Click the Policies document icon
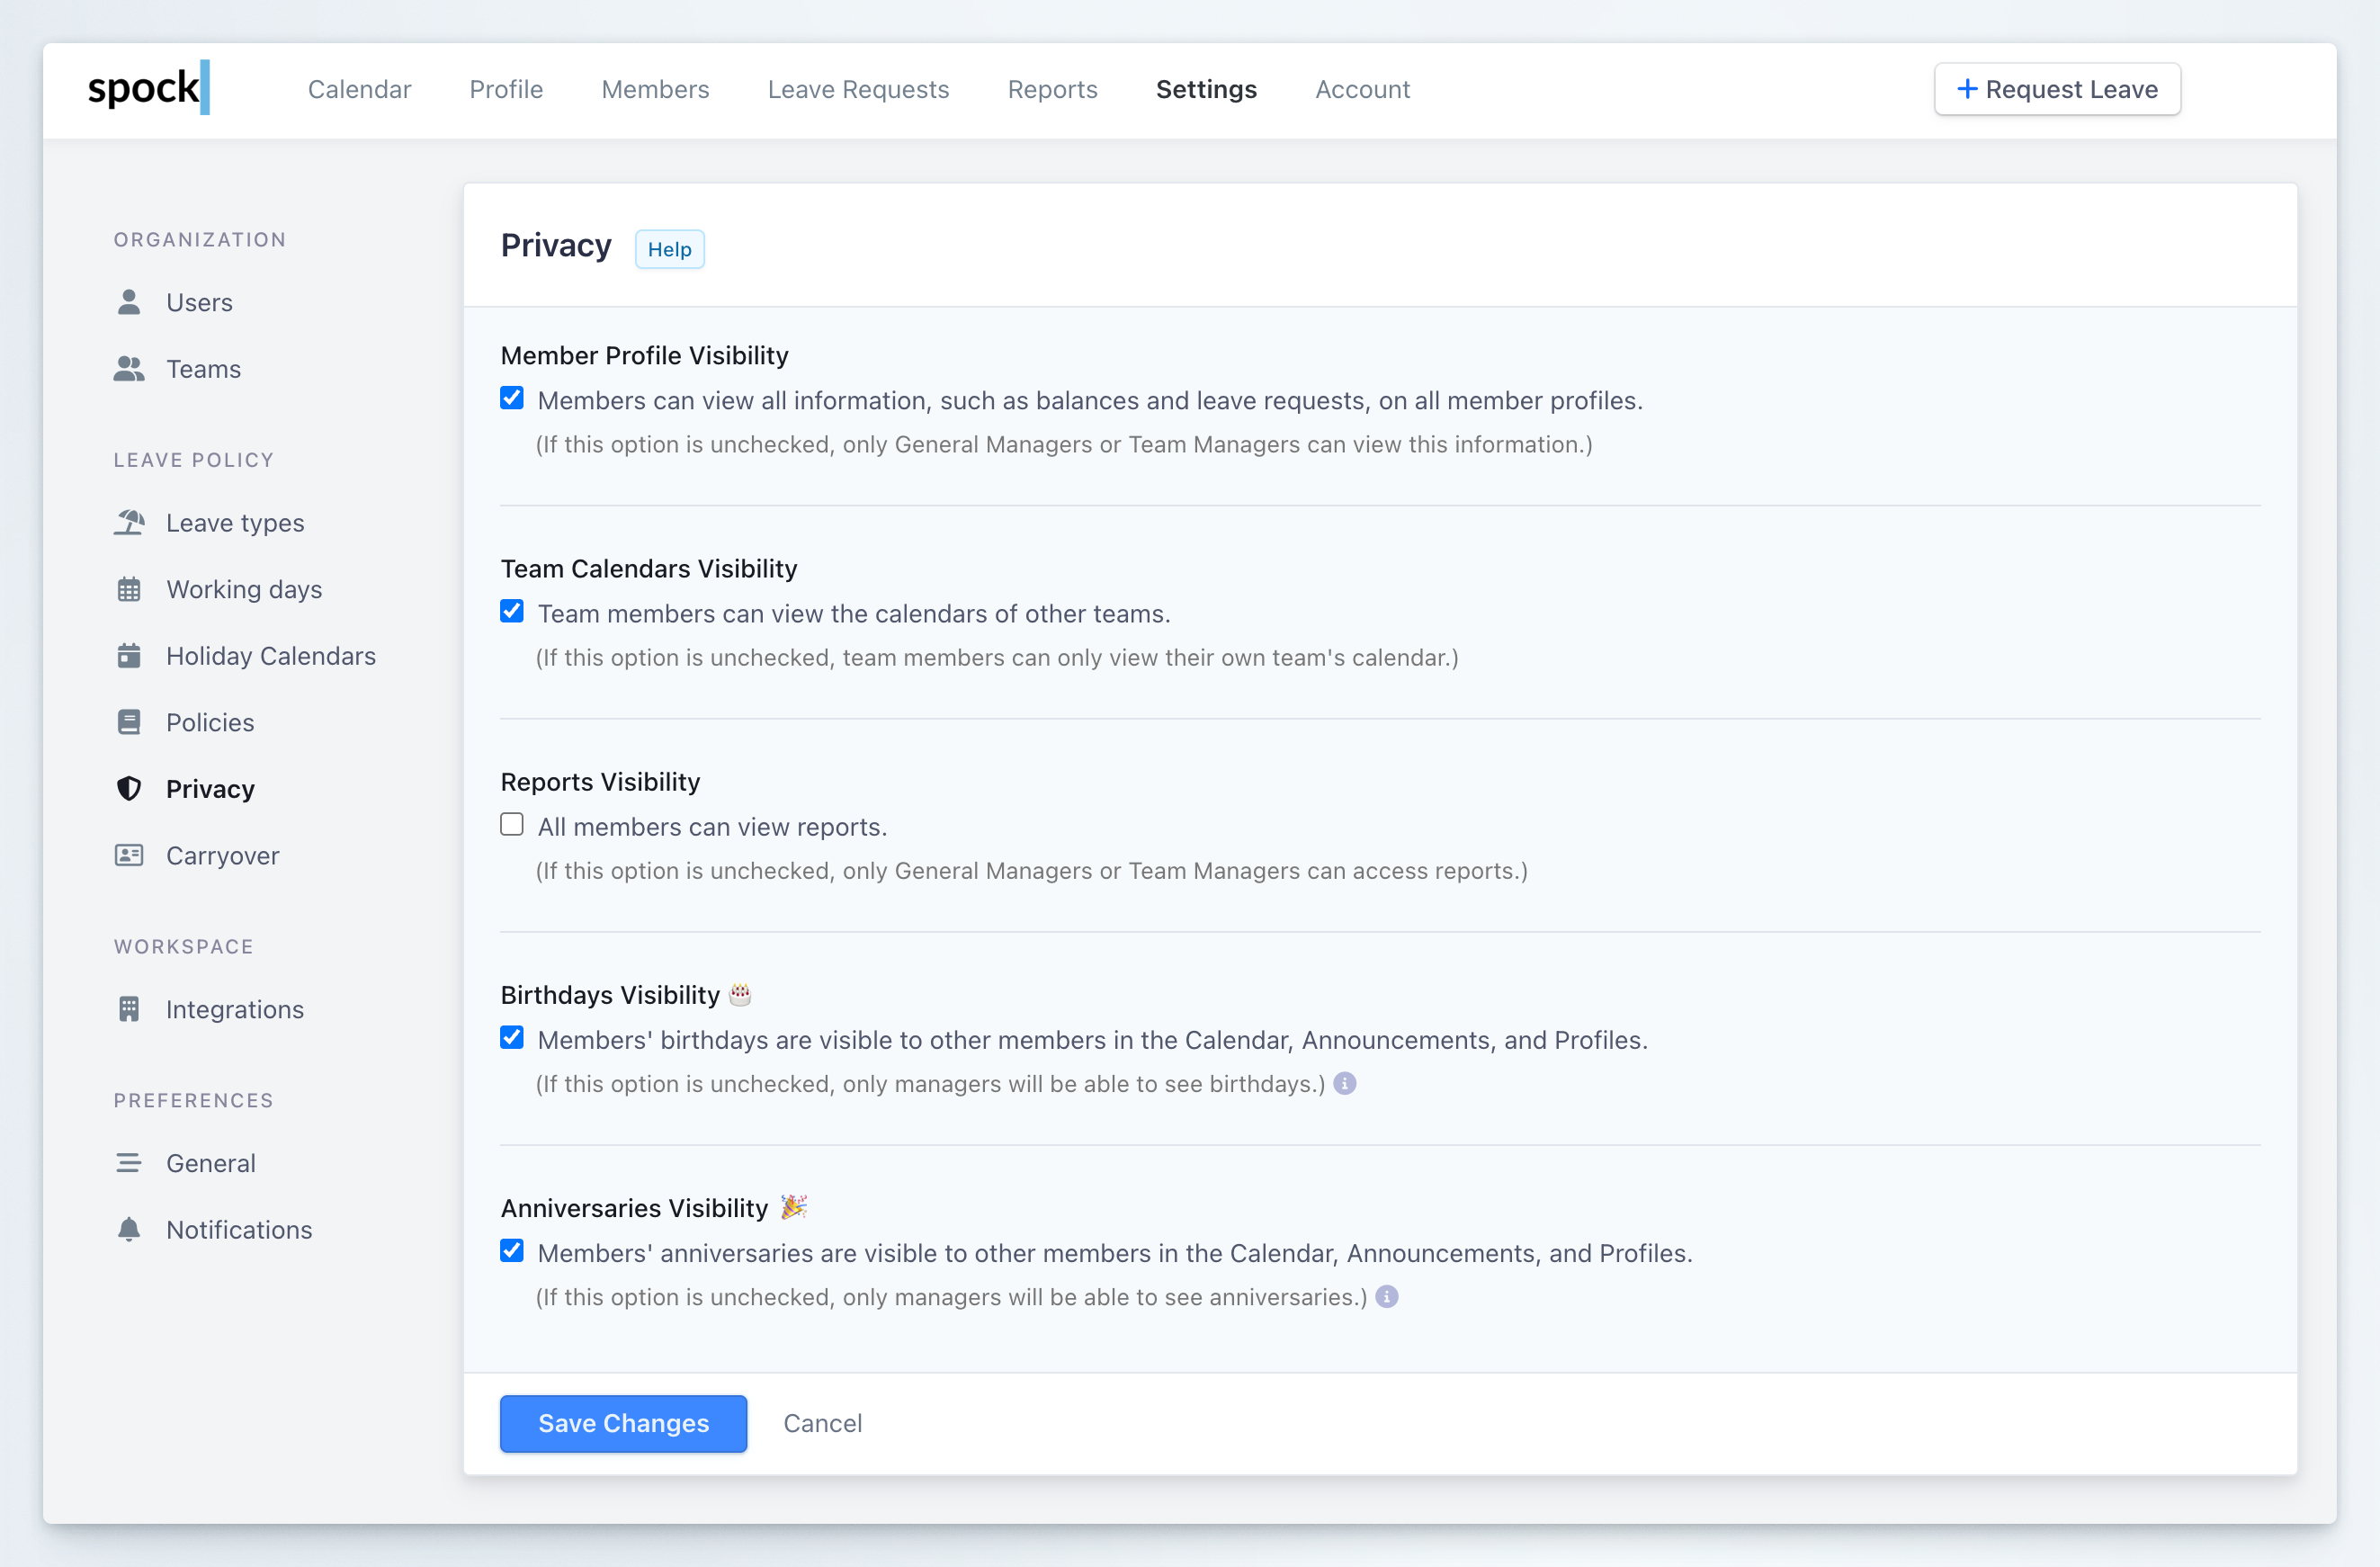The height and width of the screenshot is (1567, 2380). pyautogui.click(x=129, y=722)
